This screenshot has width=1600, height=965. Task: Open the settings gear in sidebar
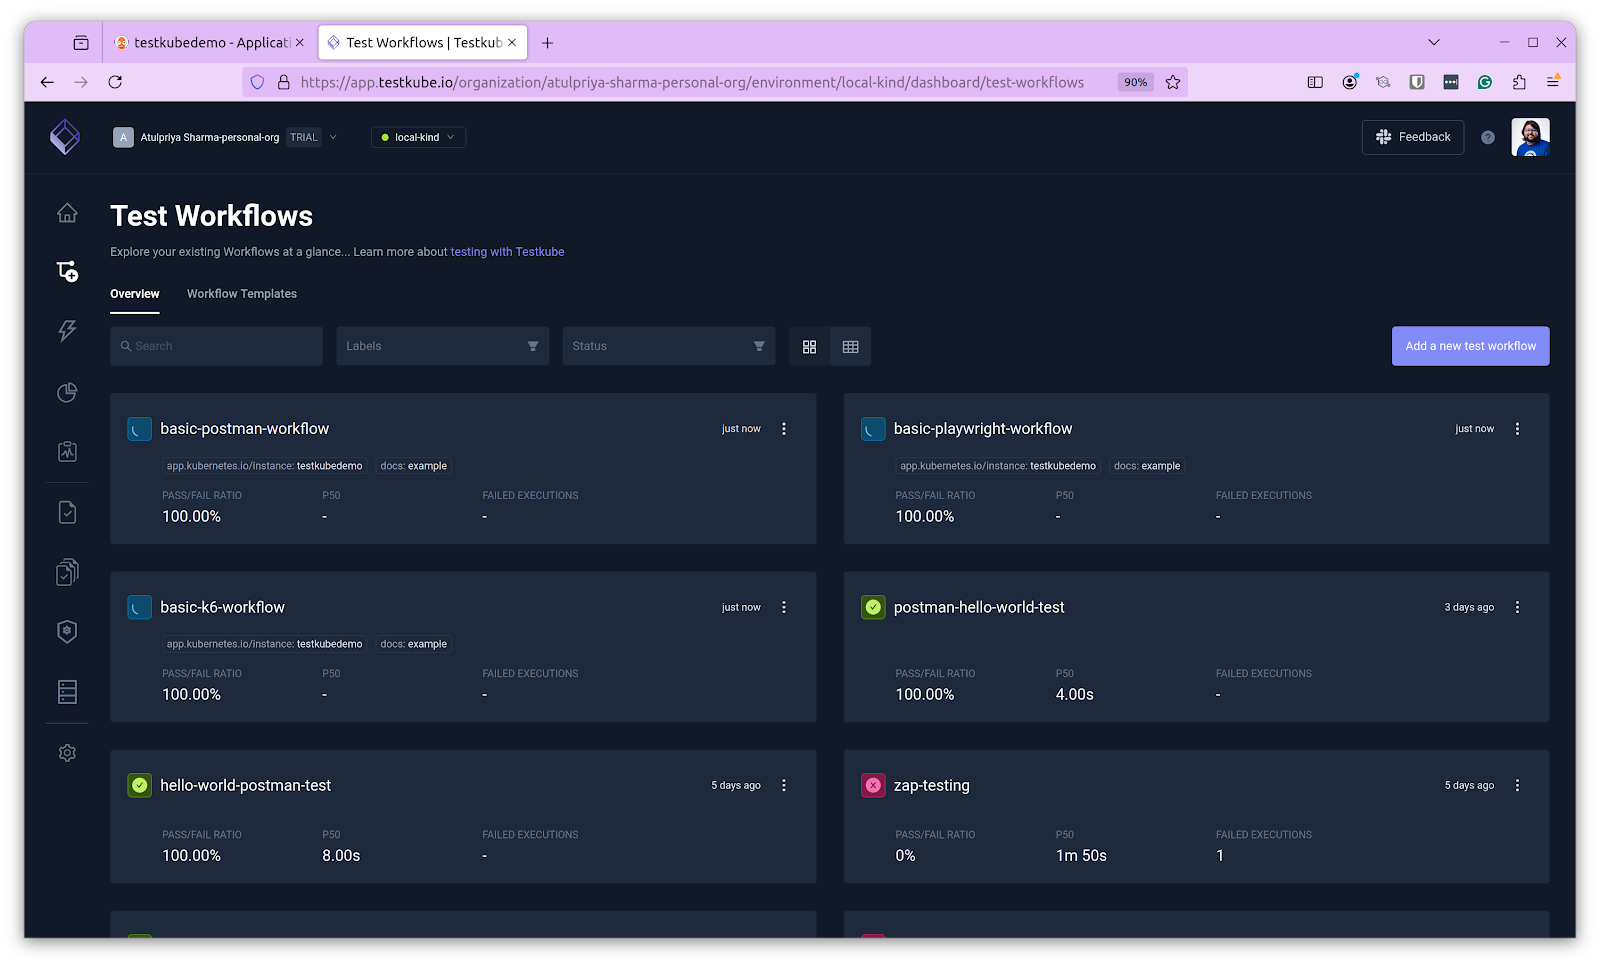[67, 753]
